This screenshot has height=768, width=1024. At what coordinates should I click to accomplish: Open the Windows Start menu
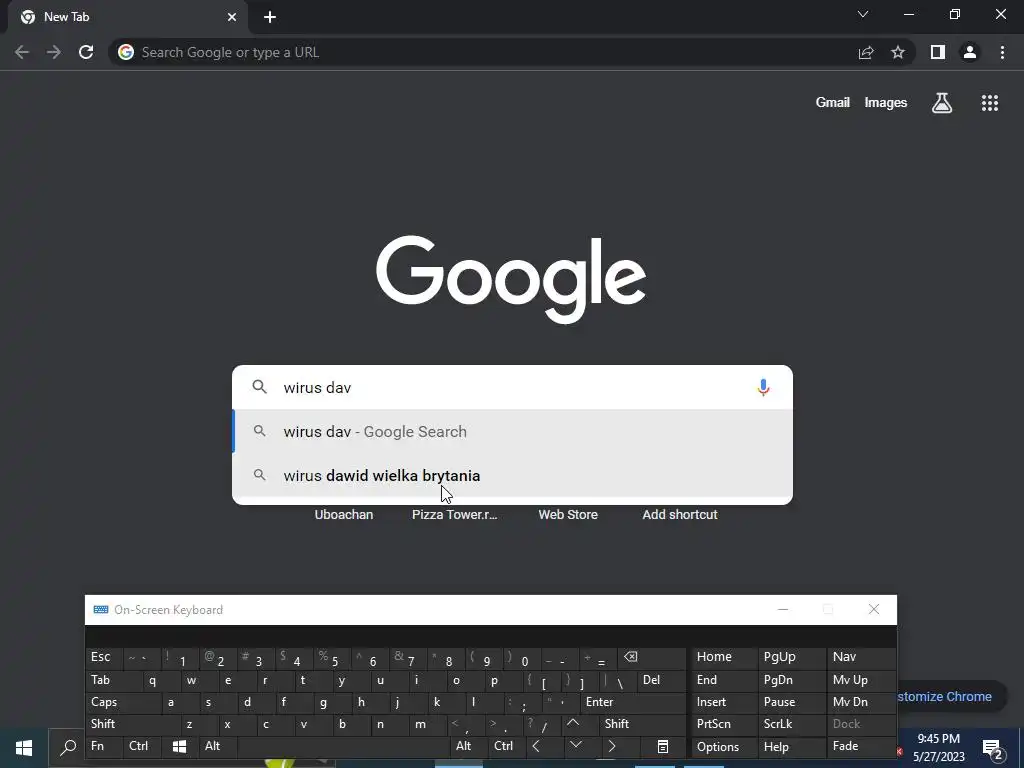(x=24, y=747)
